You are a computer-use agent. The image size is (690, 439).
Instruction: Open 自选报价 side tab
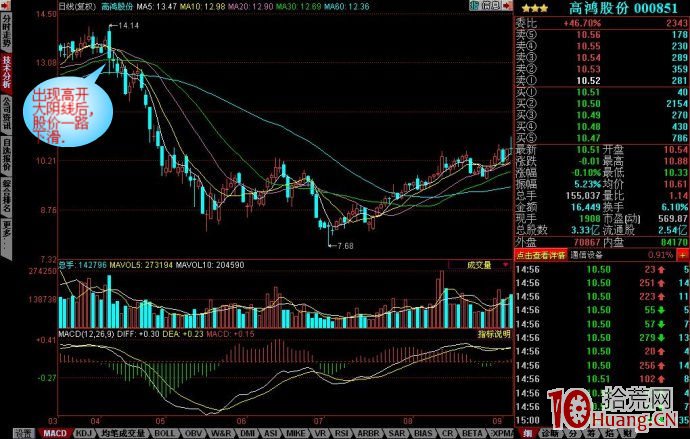6,155
